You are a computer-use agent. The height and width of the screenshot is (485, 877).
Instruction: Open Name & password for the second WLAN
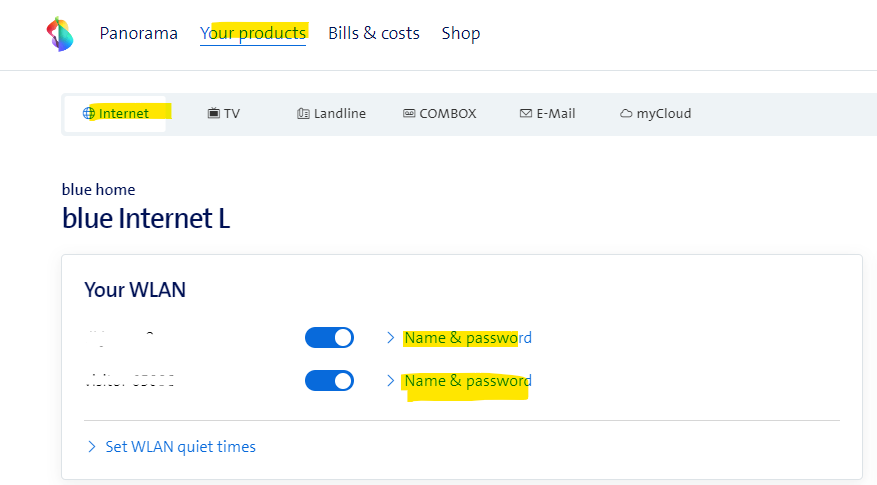[x=467, y=381]
